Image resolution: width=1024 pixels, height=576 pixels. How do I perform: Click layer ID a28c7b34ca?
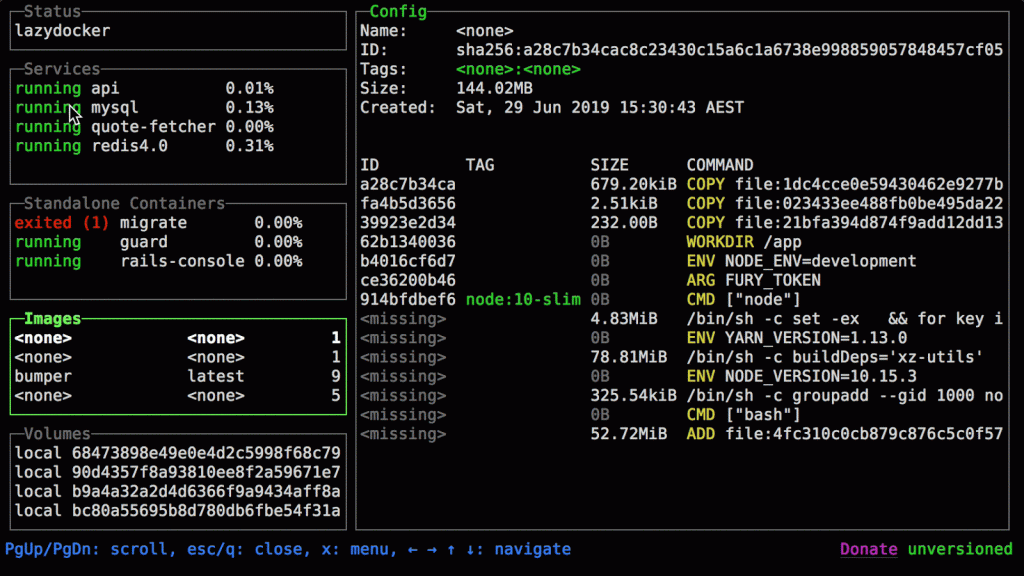click(x=408, y=184)
